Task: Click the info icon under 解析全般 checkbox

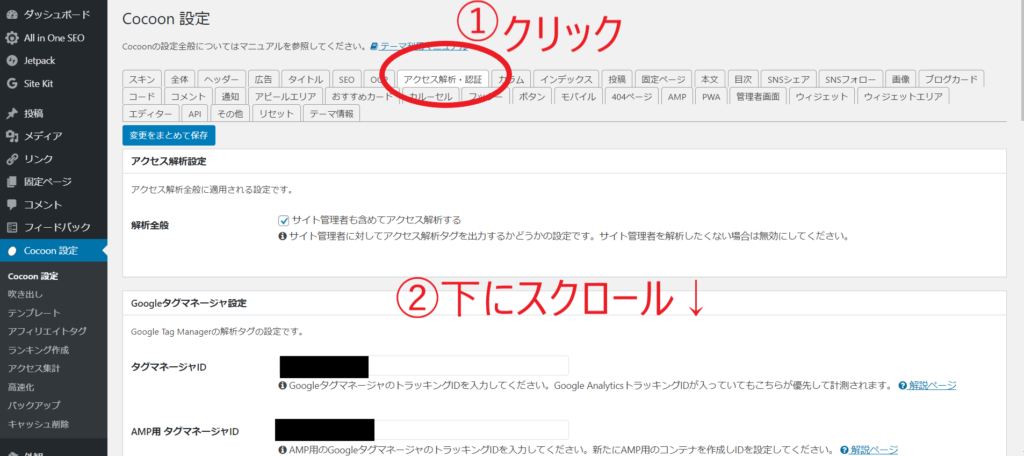Action: (282, 236)
